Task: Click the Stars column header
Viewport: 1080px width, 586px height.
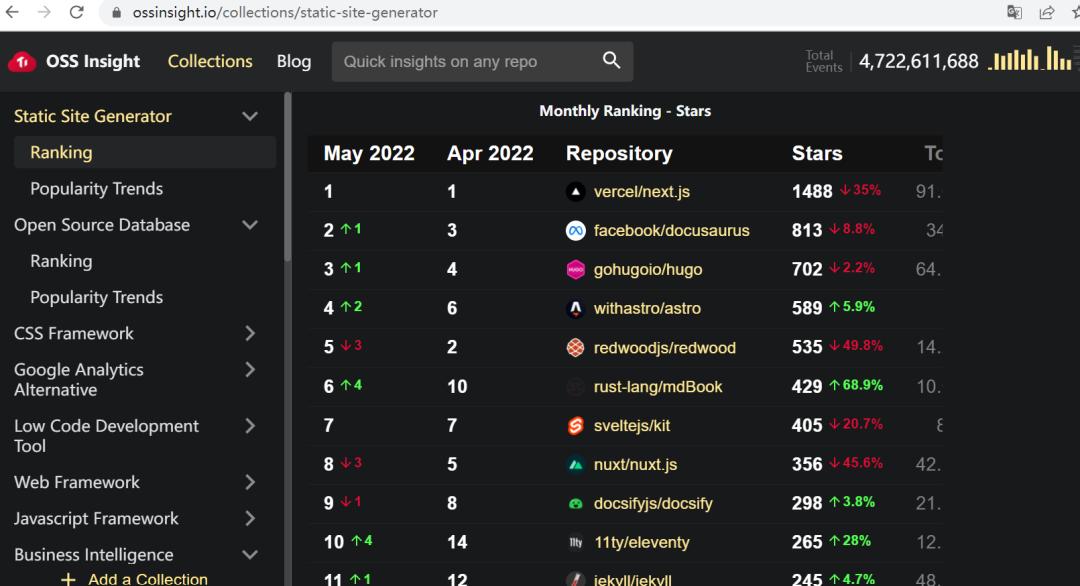Action: point(817,153)
